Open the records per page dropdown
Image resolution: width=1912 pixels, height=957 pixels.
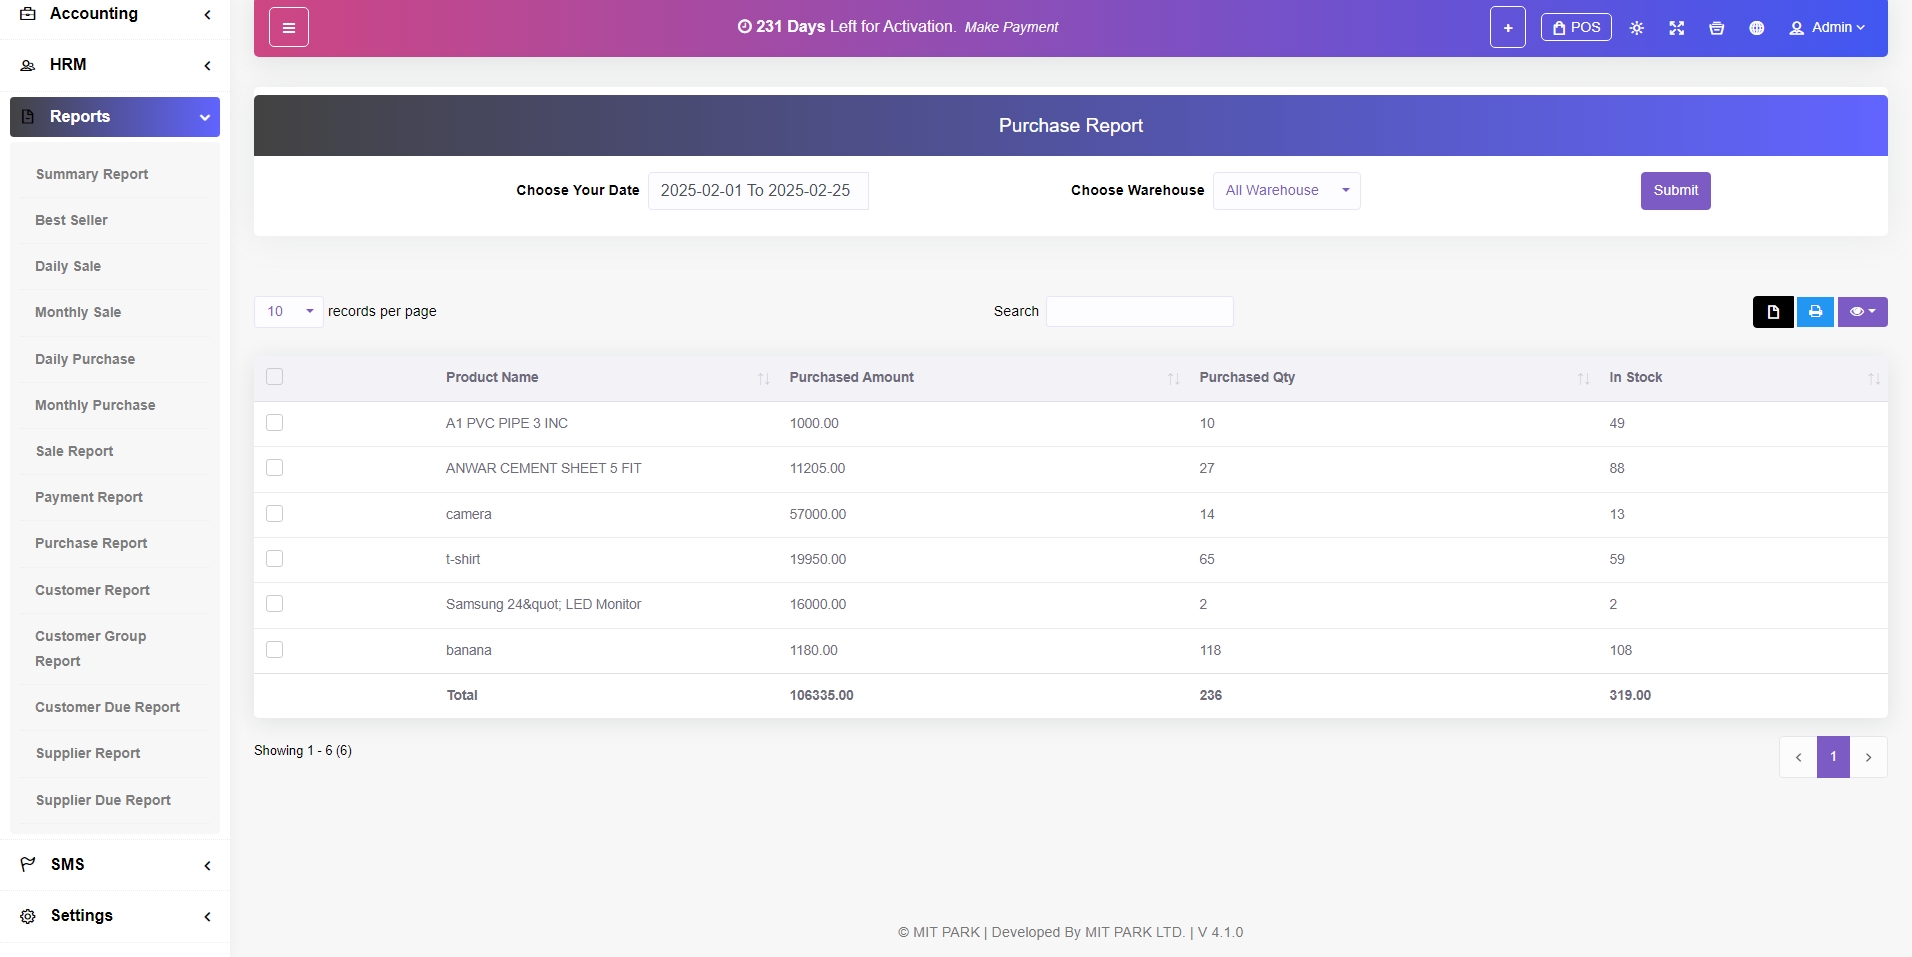288,312
